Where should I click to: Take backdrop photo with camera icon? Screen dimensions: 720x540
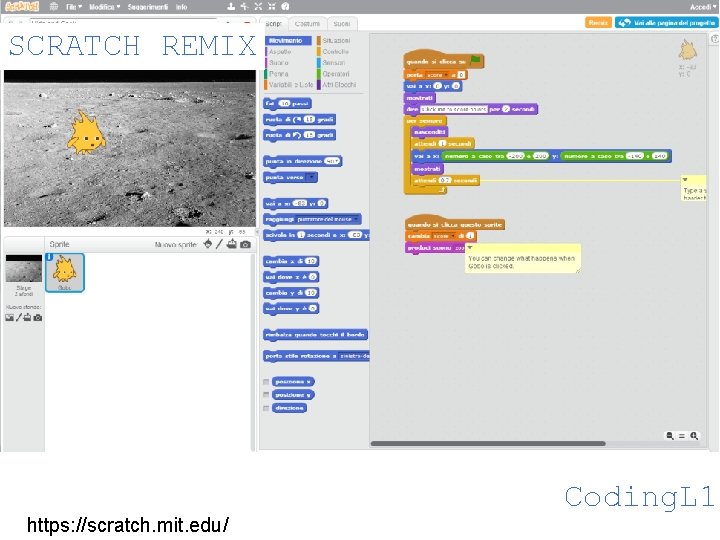click(38, 317)
